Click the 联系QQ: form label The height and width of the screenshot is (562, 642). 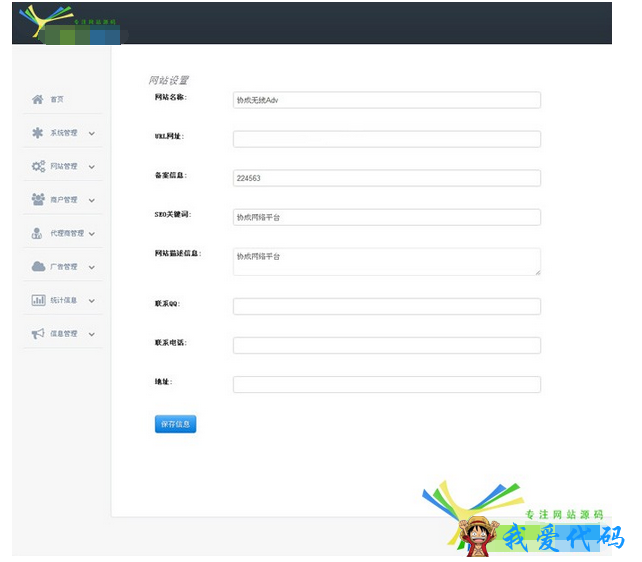[167, 303]
